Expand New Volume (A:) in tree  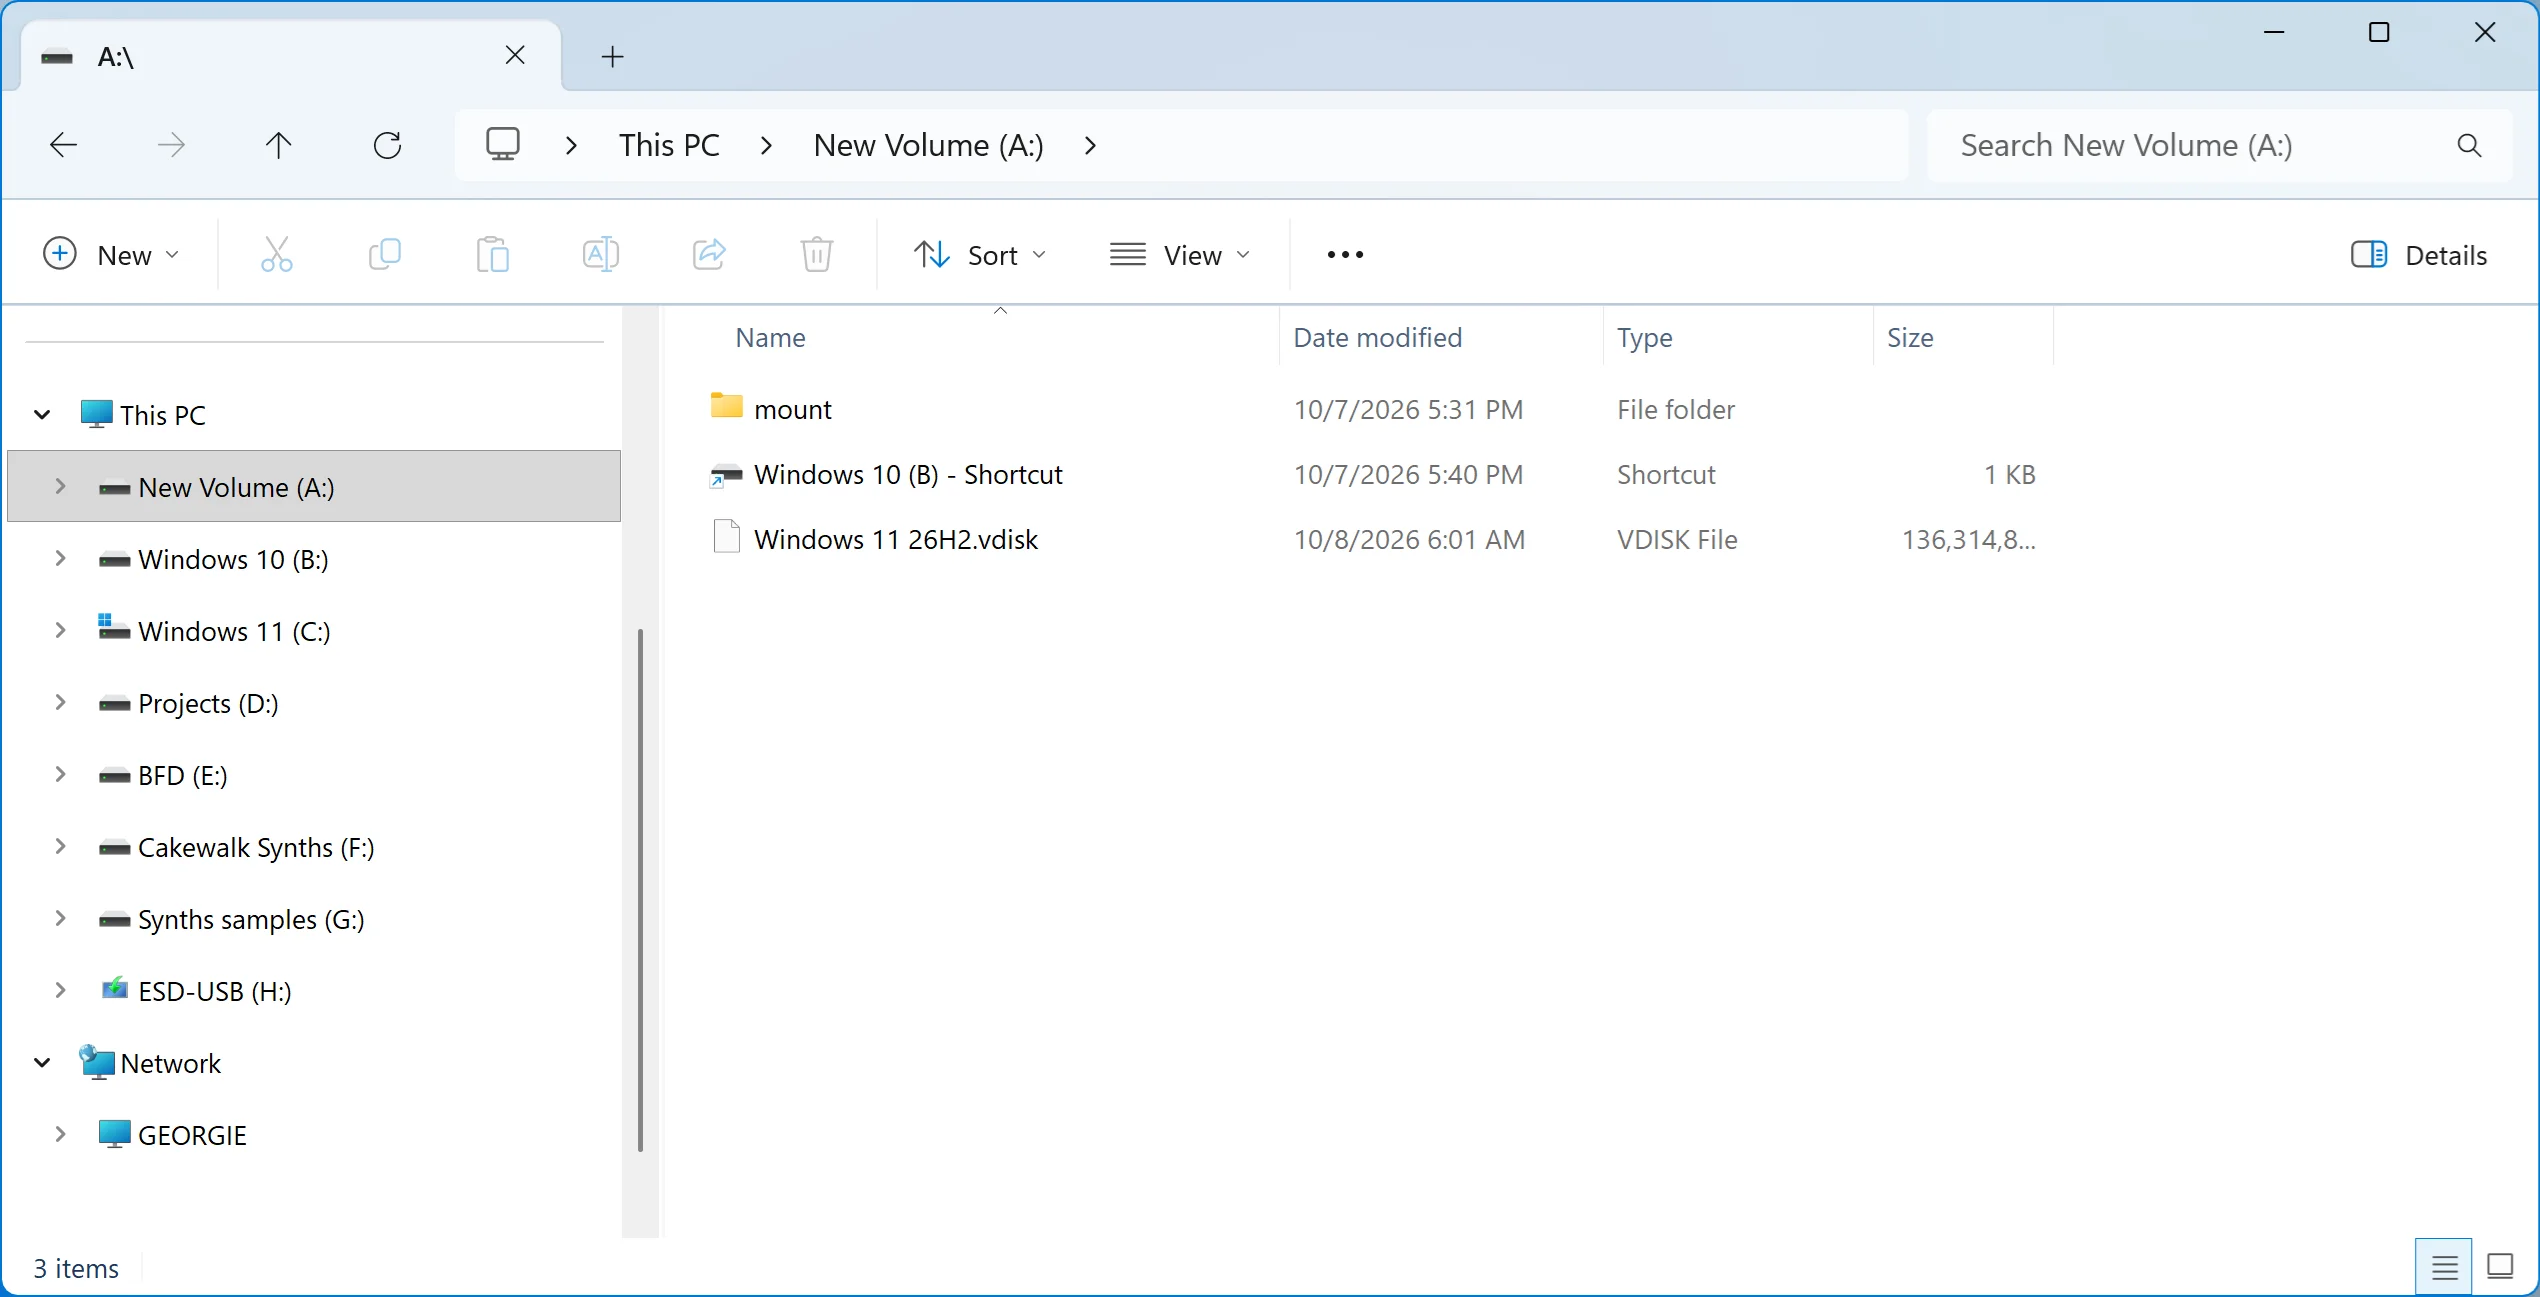click(x=60, y=486)
